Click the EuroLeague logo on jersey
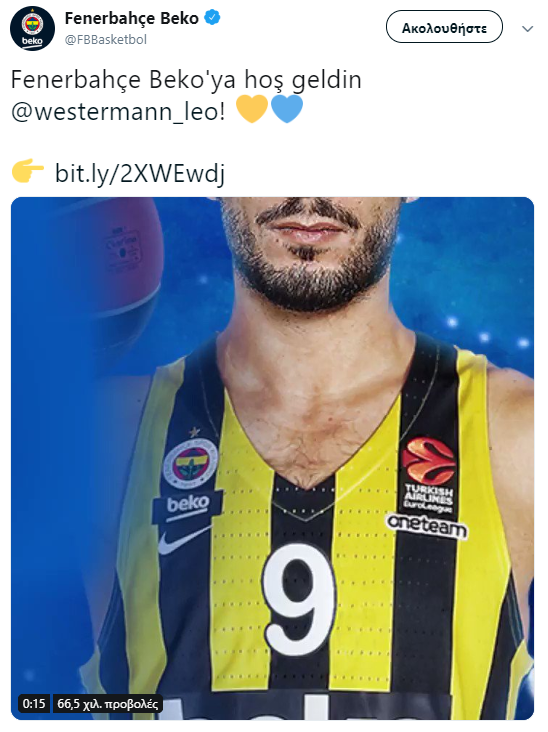The image size is (548, 732). 428,475
